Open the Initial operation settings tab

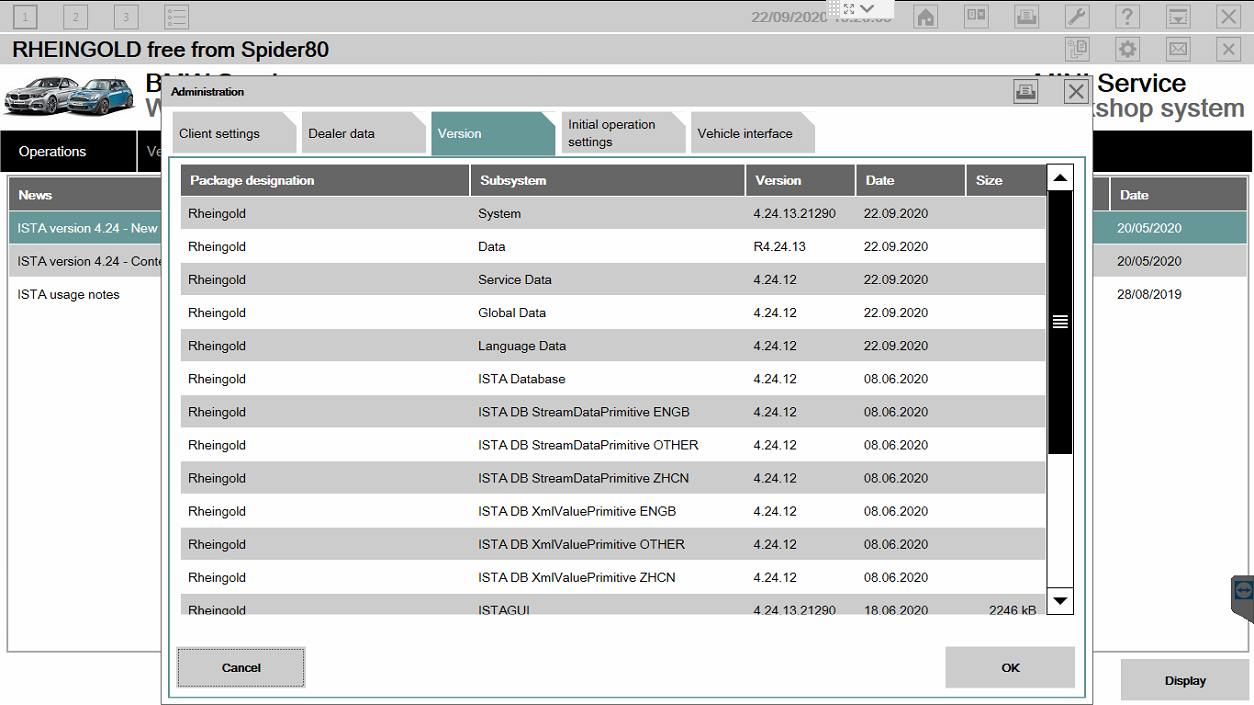pos(623,133)
